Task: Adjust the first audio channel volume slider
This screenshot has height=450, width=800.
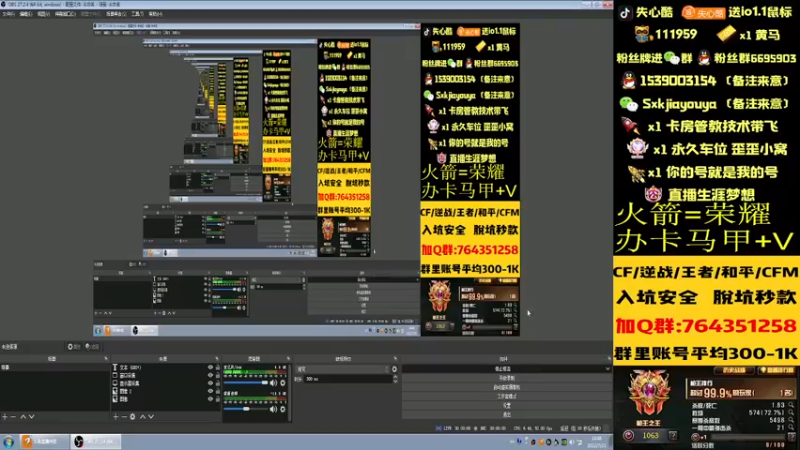Action: [x=246, y=383]
